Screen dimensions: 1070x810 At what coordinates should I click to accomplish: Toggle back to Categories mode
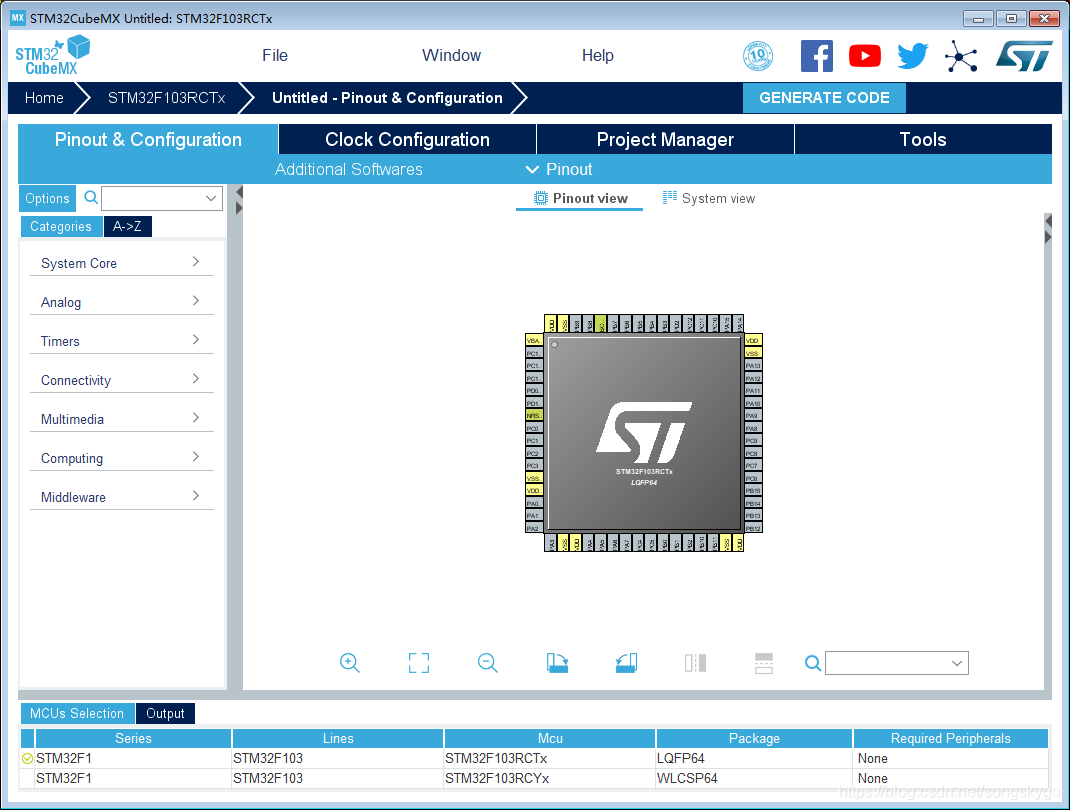coord(61,227)
